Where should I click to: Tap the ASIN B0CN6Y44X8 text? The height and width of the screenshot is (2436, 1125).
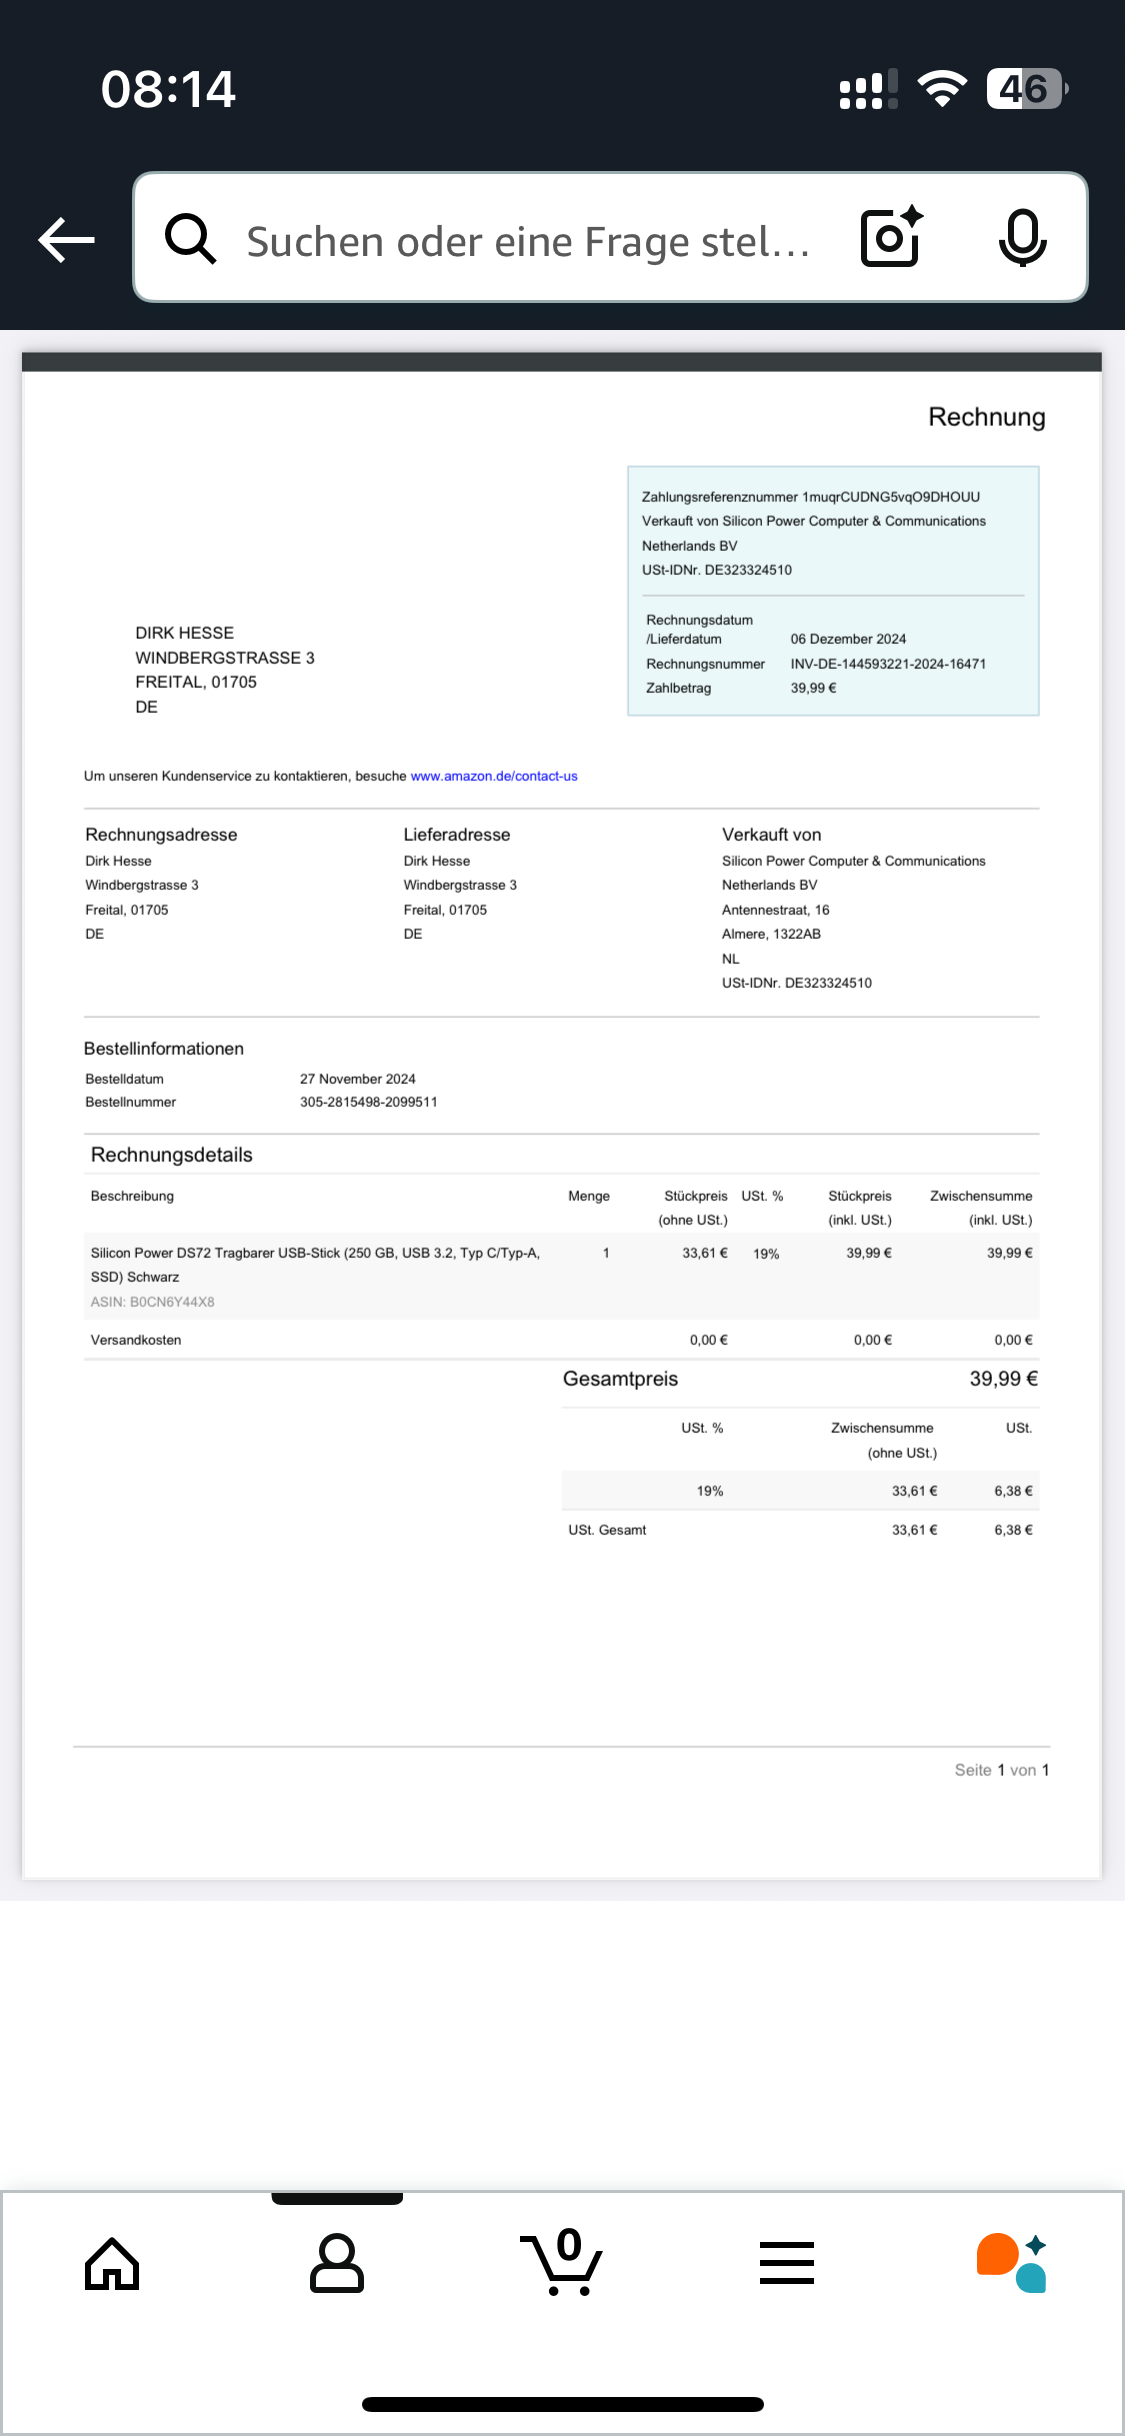[x=153, y=1302]
